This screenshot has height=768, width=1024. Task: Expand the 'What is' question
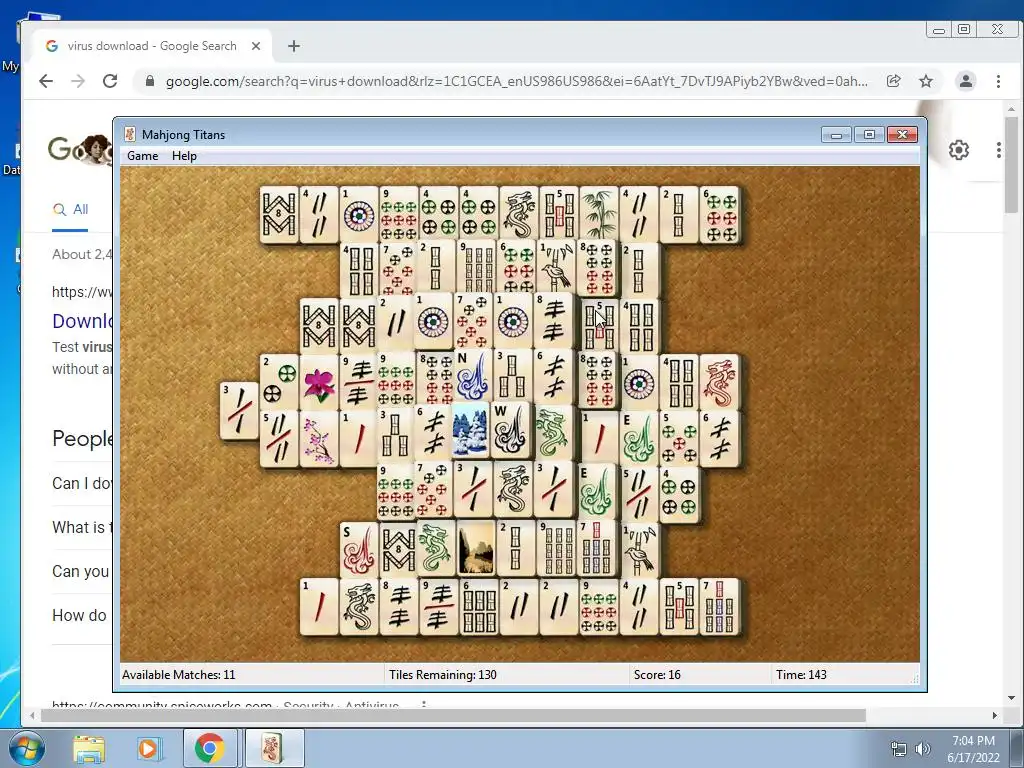pos(82,527)
